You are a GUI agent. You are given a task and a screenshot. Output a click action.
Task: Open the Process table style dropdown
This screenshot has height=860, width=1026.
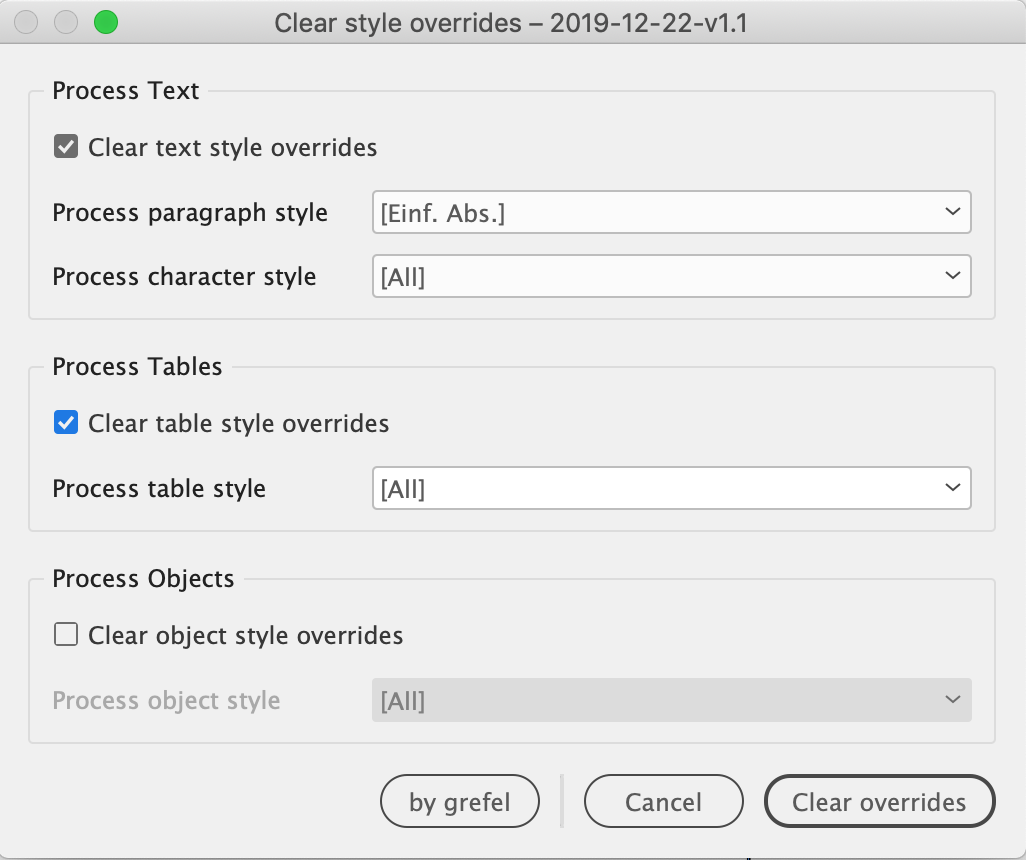(x=671, y=489)
